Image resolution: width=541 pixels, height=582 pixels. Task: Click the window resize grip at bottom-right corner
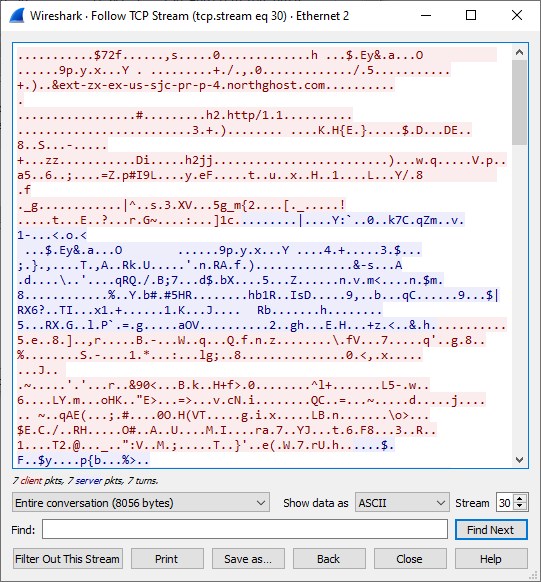pos(533,575)
